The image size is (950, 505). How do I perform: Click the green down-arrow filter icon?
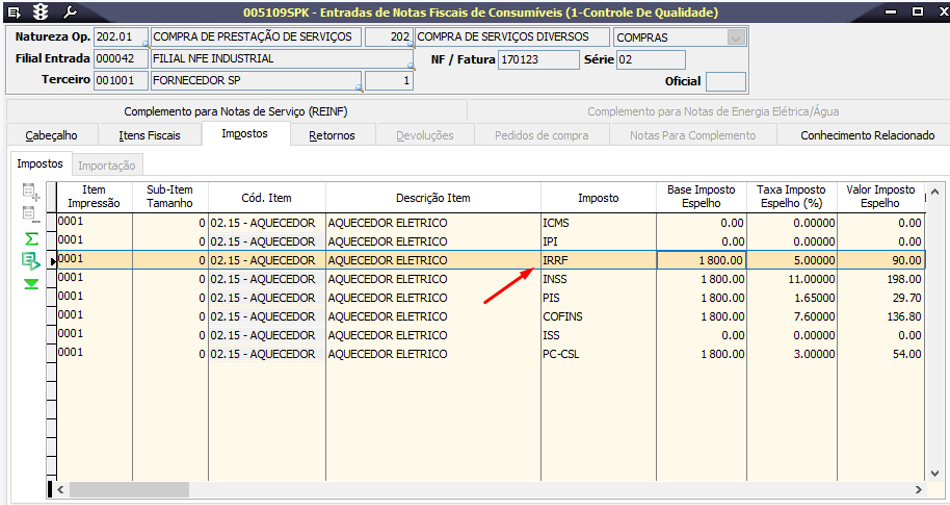31,284
